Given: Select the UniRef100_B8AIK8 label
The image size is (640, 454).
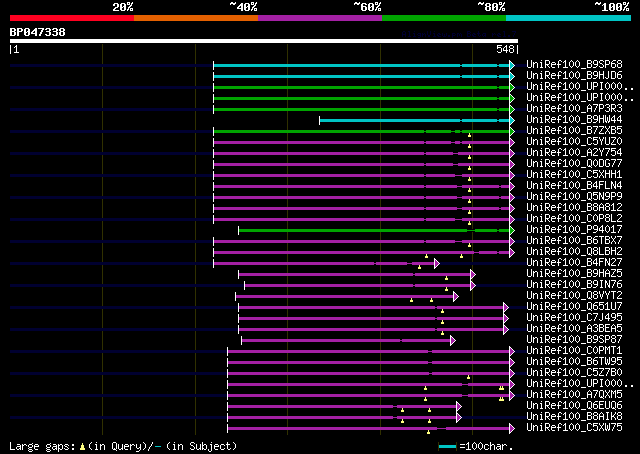Looking at the screenshot, I should 574,417.
